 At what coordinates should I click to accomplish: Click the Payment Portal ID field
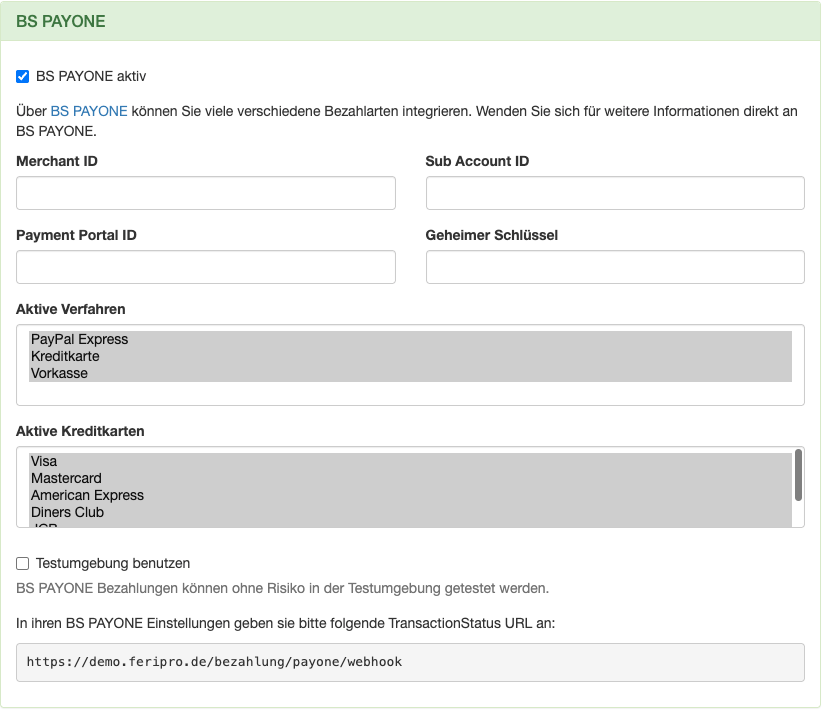tap(206, 267)
